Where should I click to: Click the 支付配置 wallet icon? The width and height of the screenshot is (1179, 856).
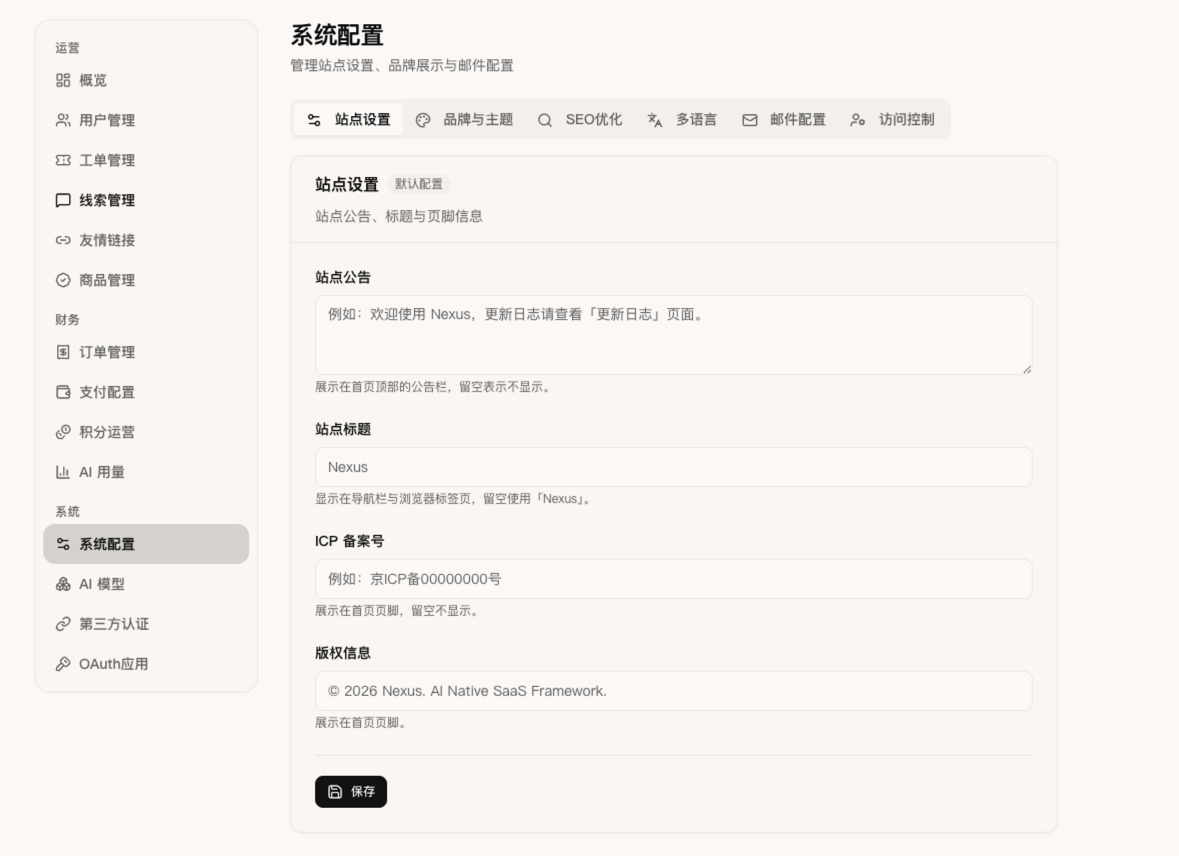(x=63, y=392)
